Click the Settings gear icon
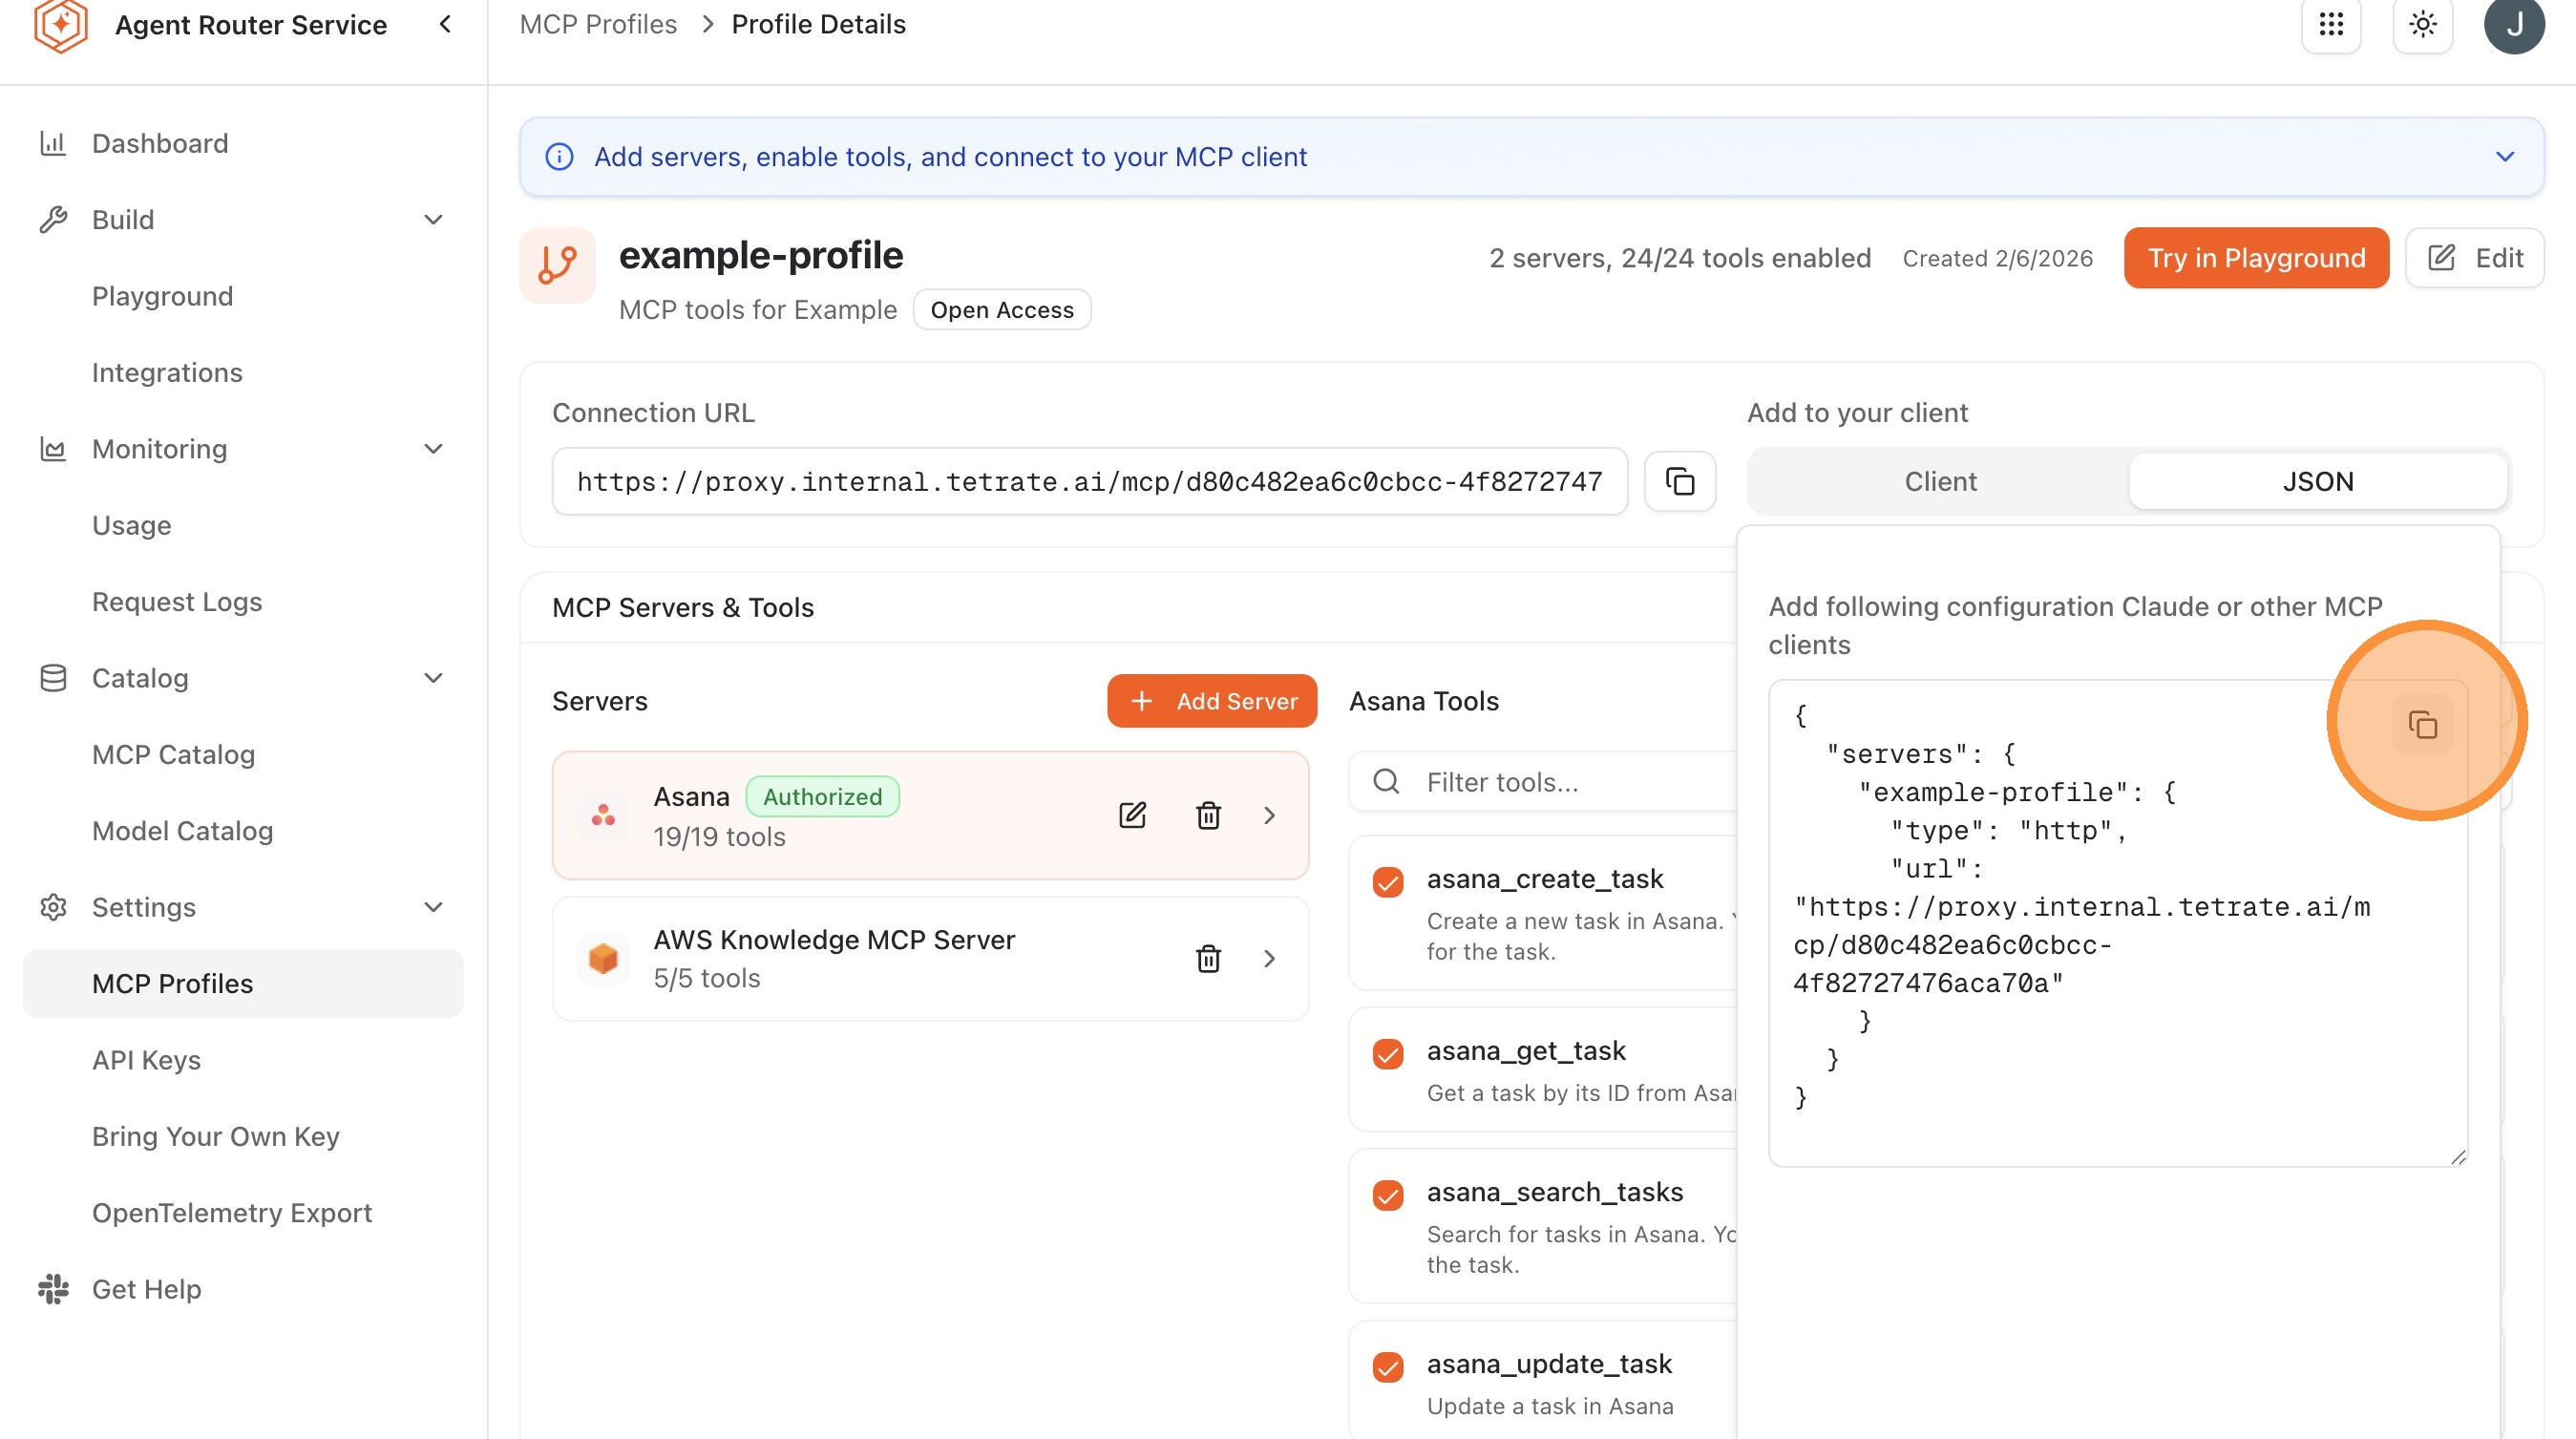Screen dimensions: 2576x1439 click(x=53, y=907)
